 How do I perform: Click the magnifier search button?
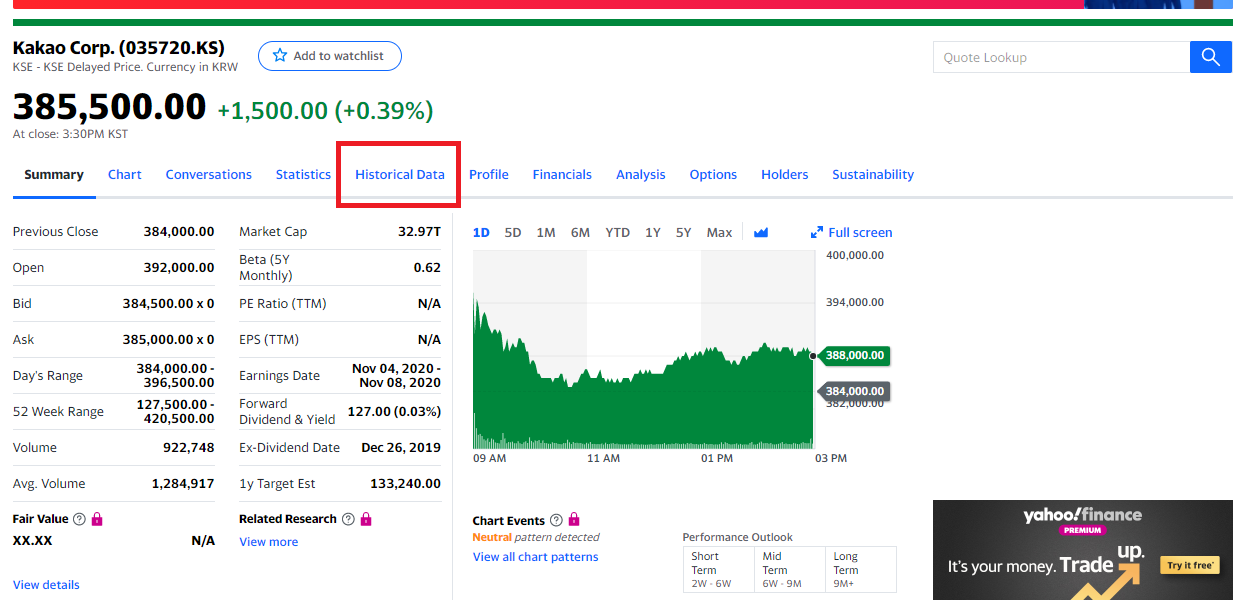click(1210, 57)
